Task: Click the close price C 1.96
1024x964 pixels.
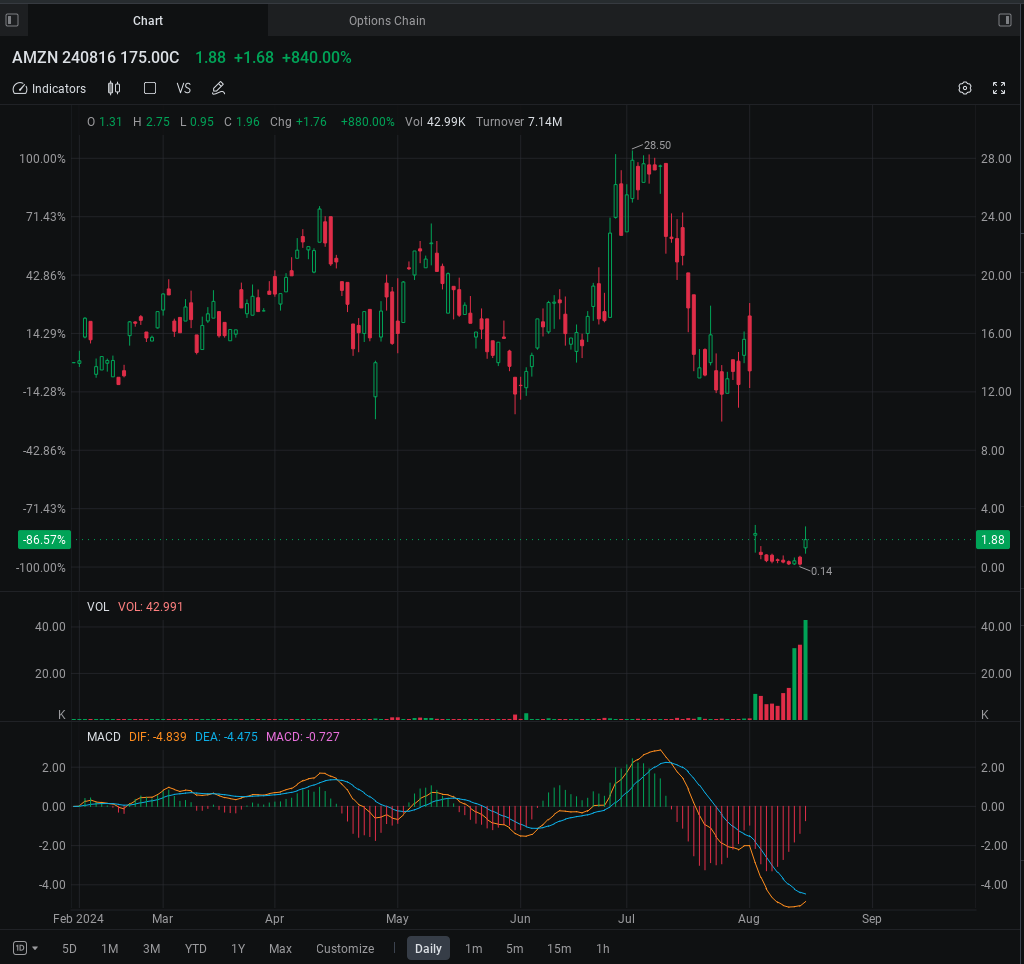Action: click(x=242, y=121)
